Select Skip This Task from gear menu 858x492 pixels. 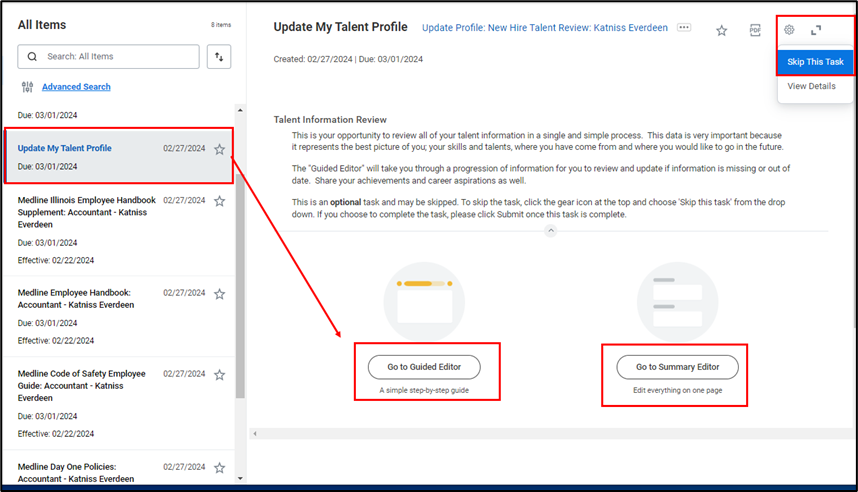point(815,62)
